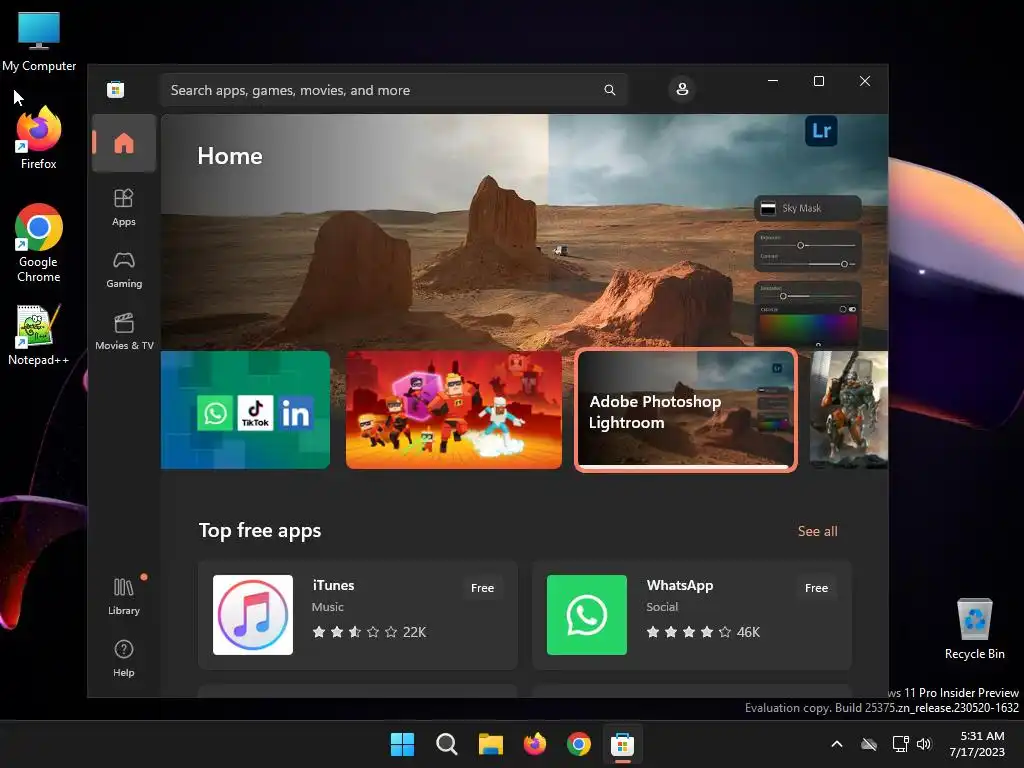Select the Firefox desktop shortcut
Image resolution: width=1024 pixels, height=768 pixels.
[x=39, y=138]
